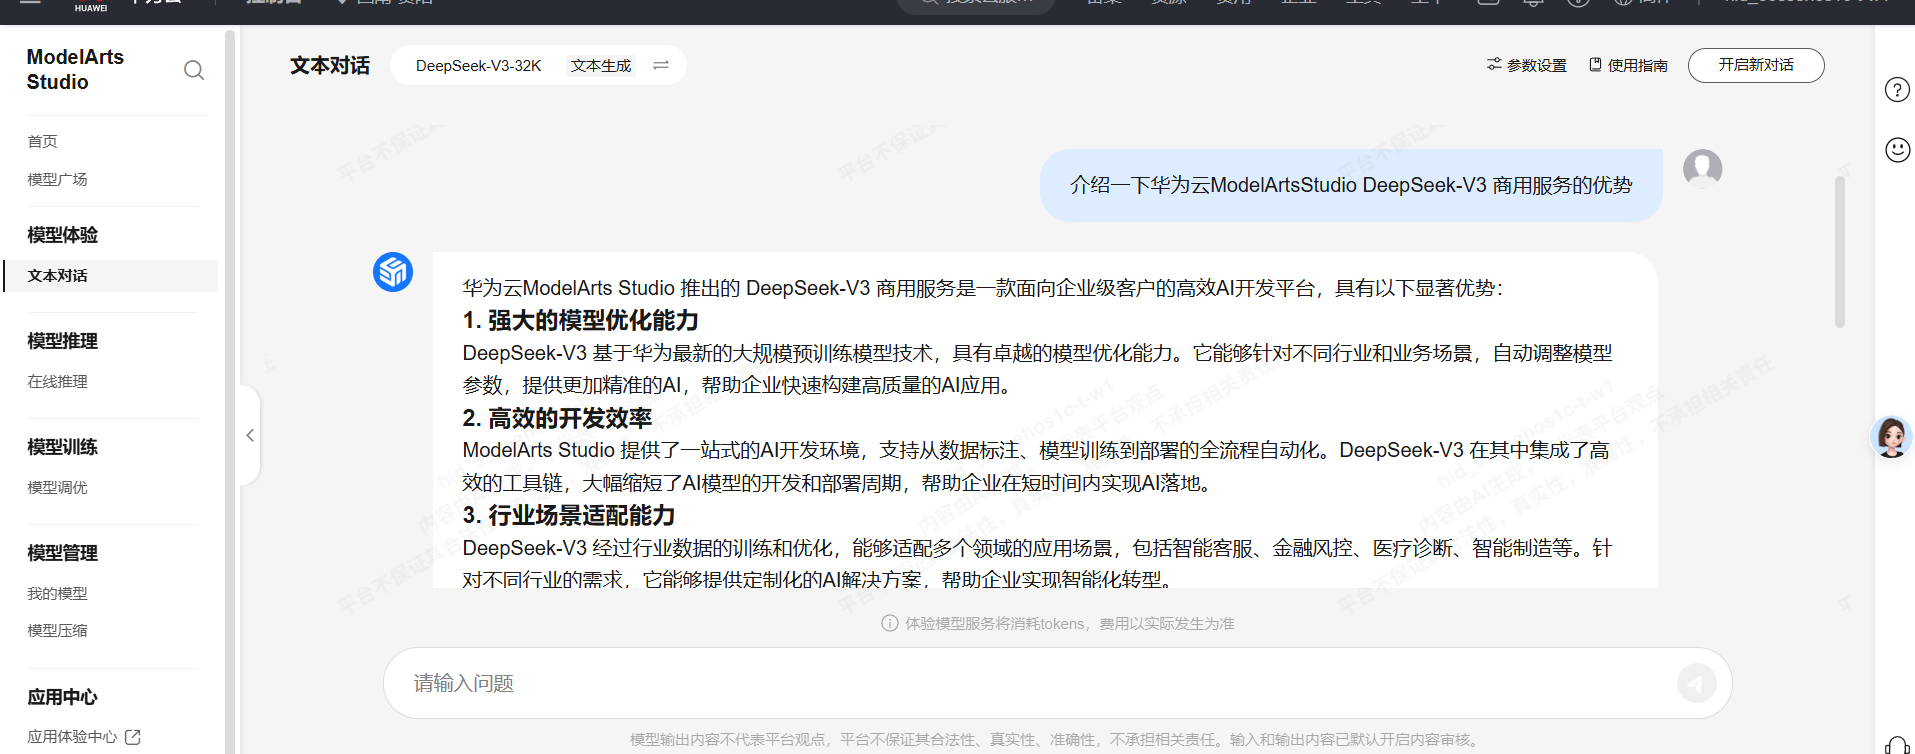This screenshot has width=1915, height=754.
Task: Open 模型压缩 in the sidebar
Action: [x=58, y=631]
